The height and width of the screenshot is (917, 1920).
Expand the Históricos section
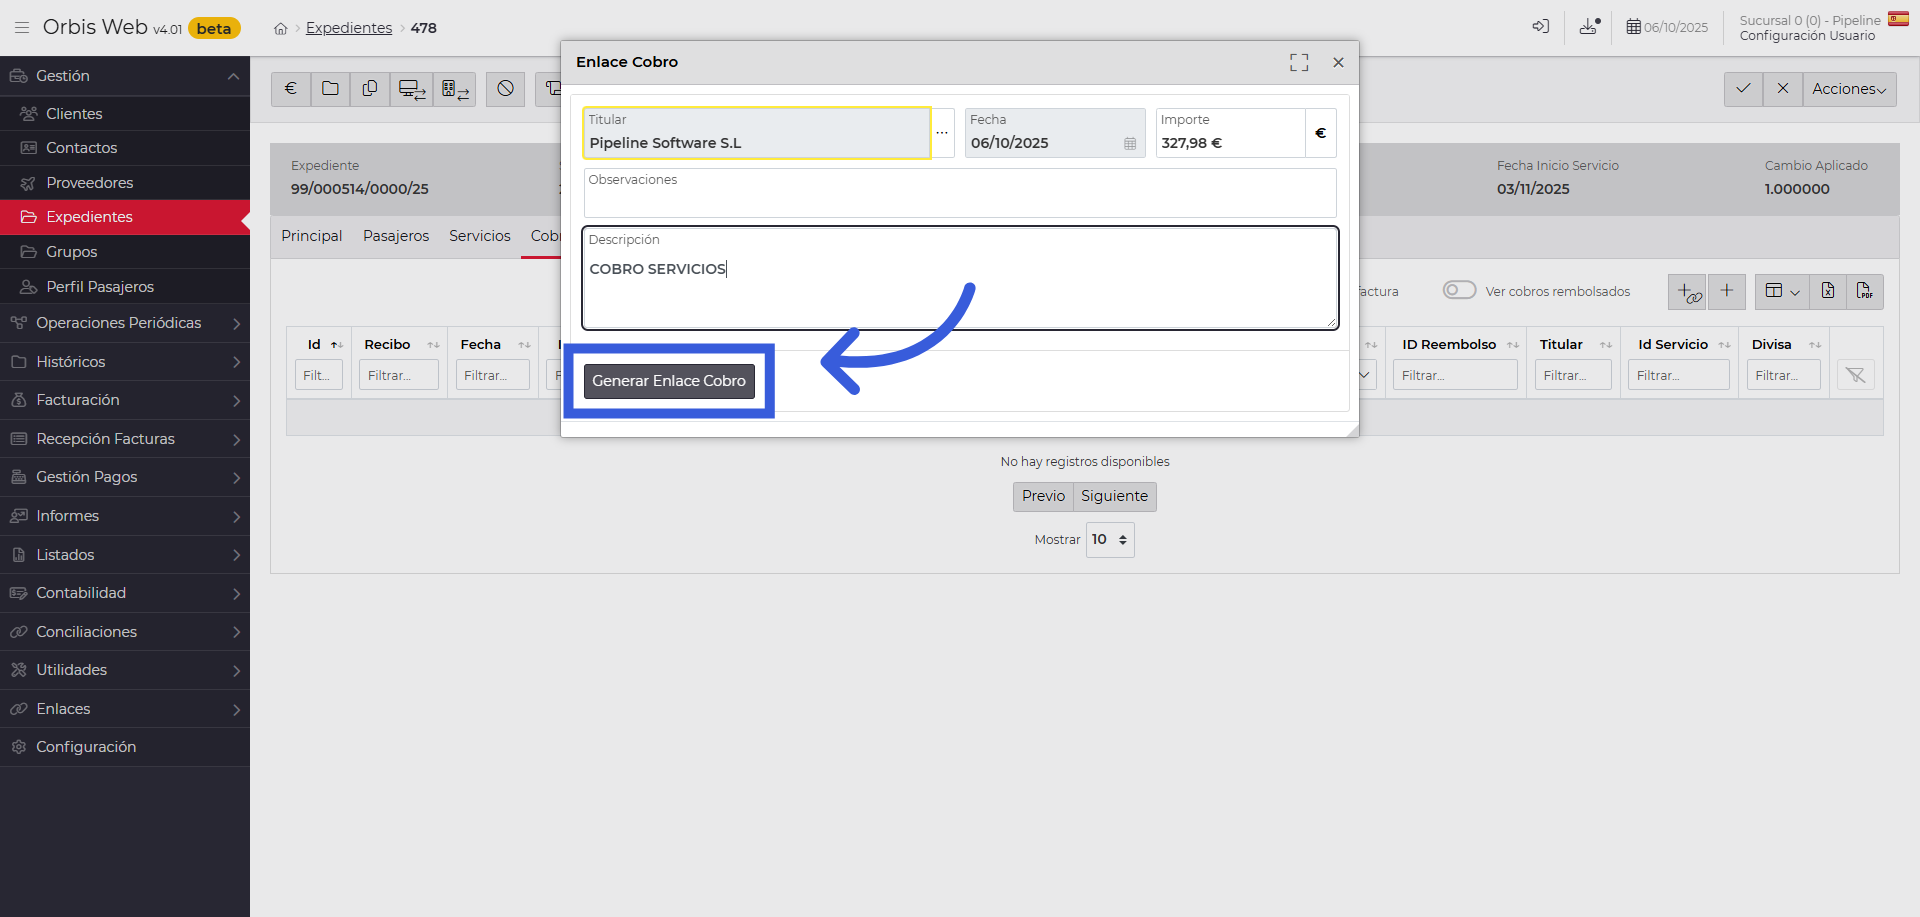click(x=125, y=362)
